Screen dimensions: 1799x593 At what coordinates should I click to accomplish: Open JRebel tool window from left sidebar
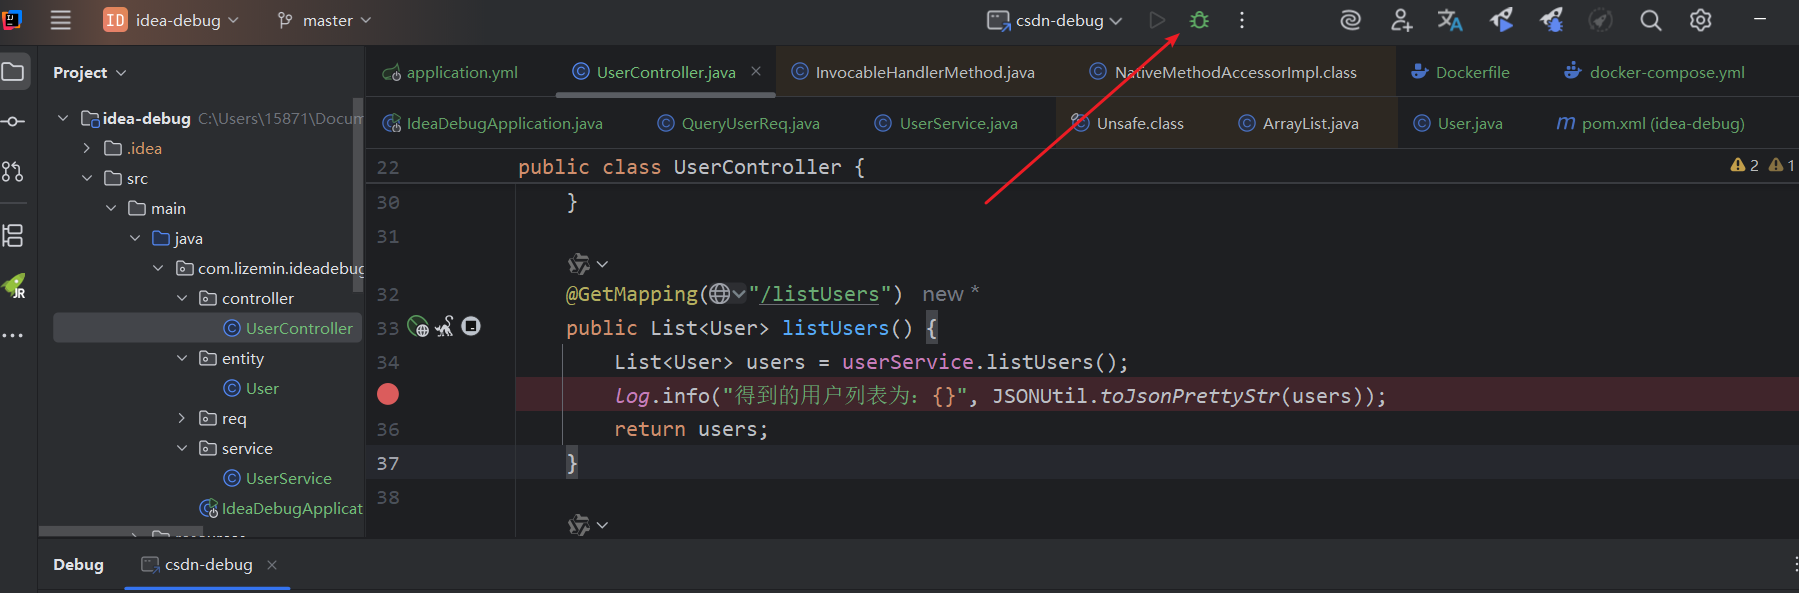(14, 287)
